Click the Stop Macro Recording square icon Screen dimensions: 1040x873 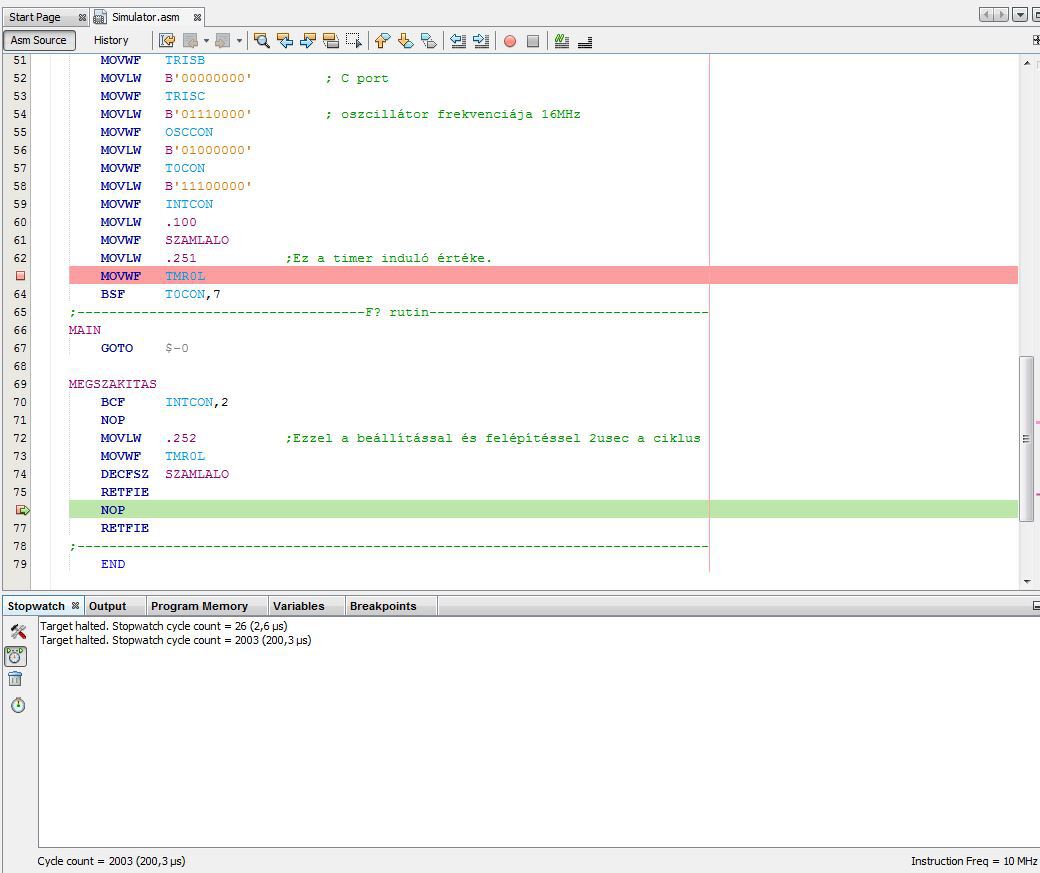(533, 41)
